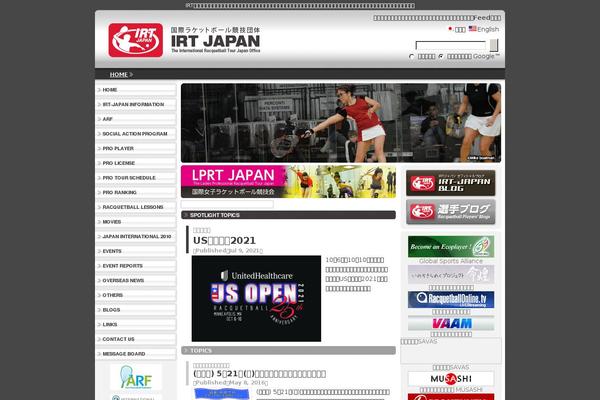Go to MOVIES section
The height and width of the screenshot is (400, 600).
click(136, 222)
